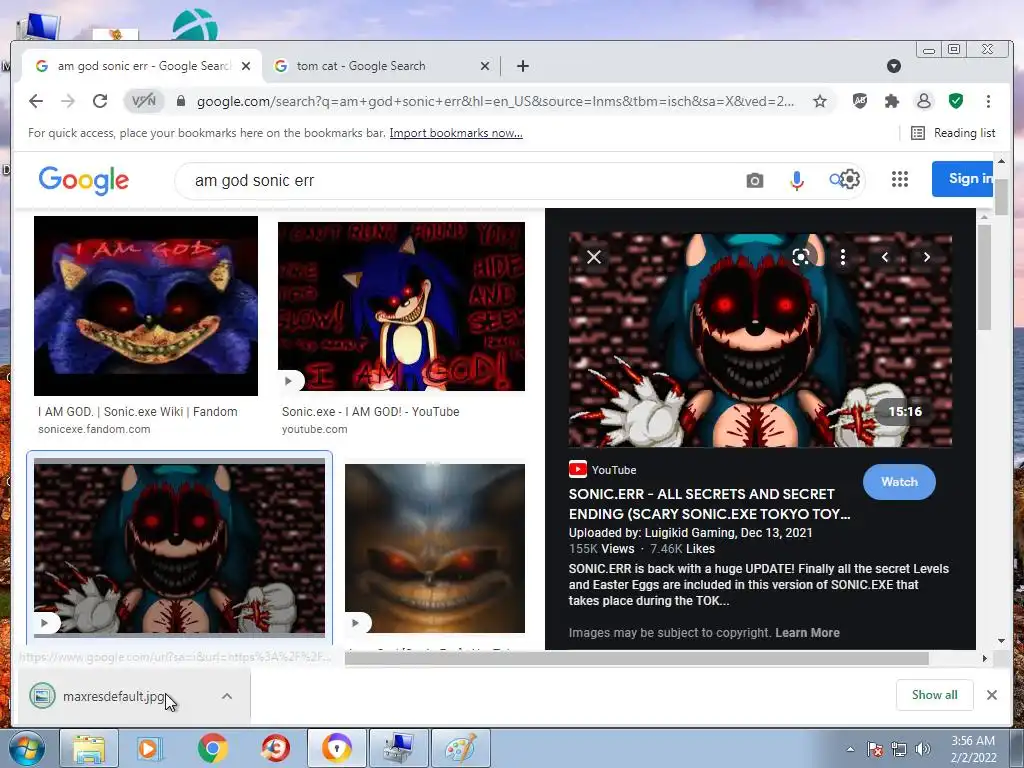Go to Google home via logo
The width and height of the screenshot is (1024, 768).
point(84,180)
